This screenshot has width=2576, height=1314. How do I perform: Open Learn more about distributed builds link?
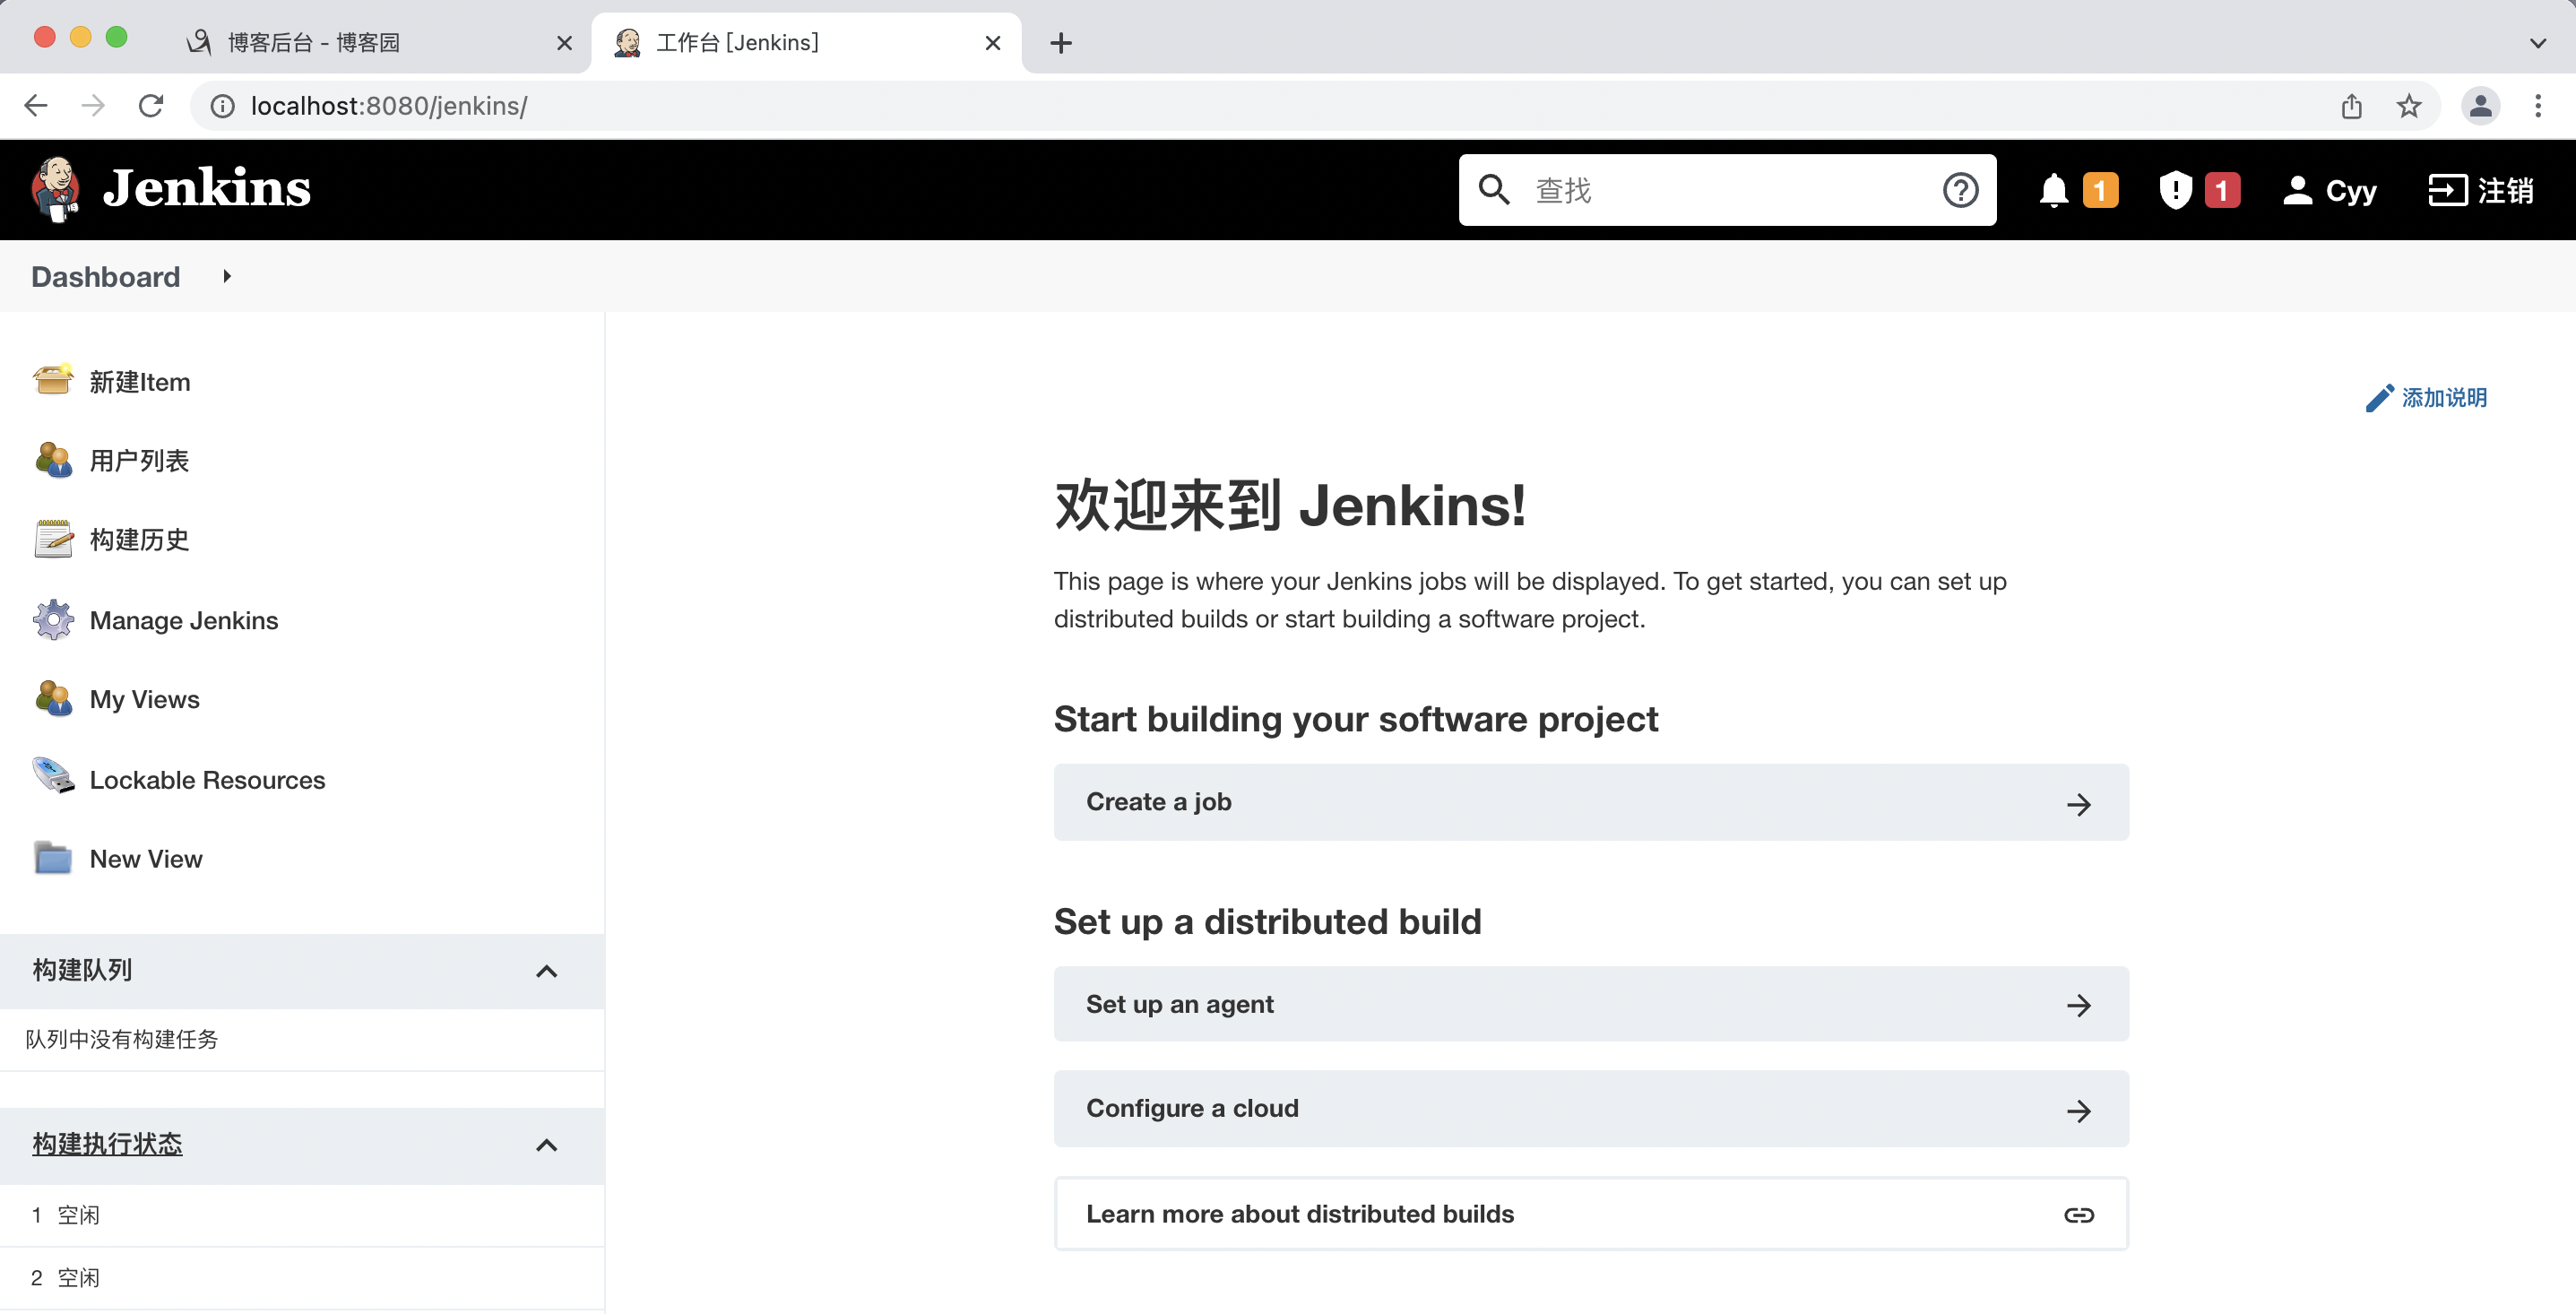[1590, 1214]
